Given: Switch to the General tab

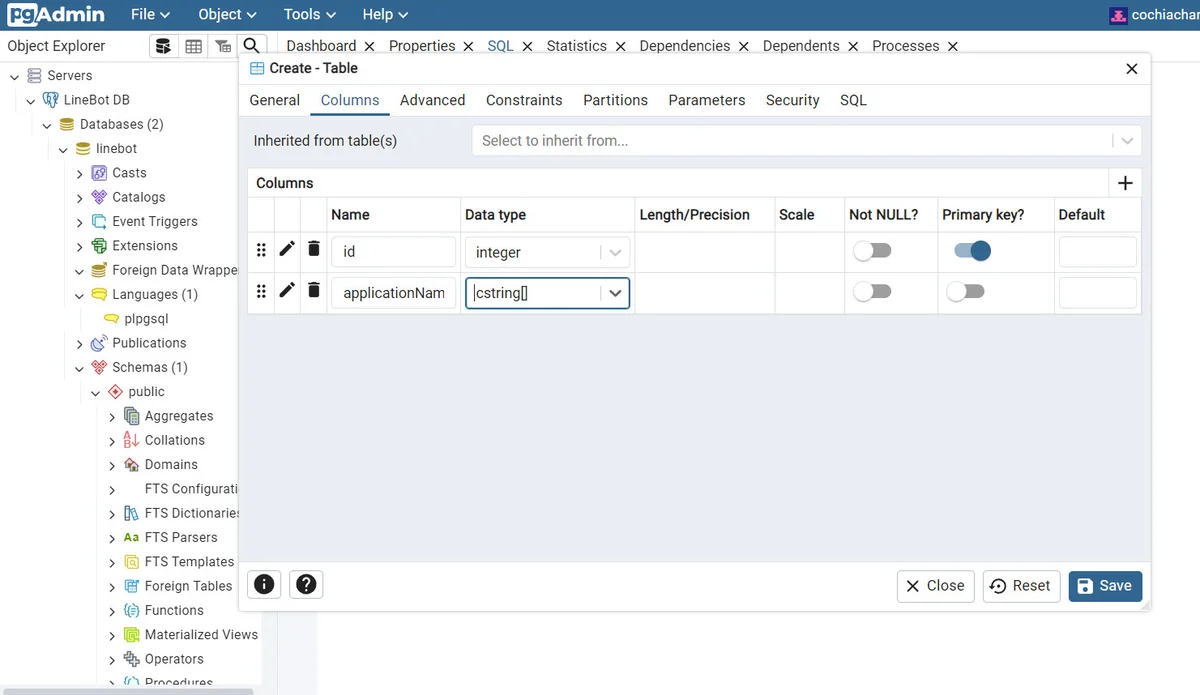Looking at the screenshot, I should [275, 100].
